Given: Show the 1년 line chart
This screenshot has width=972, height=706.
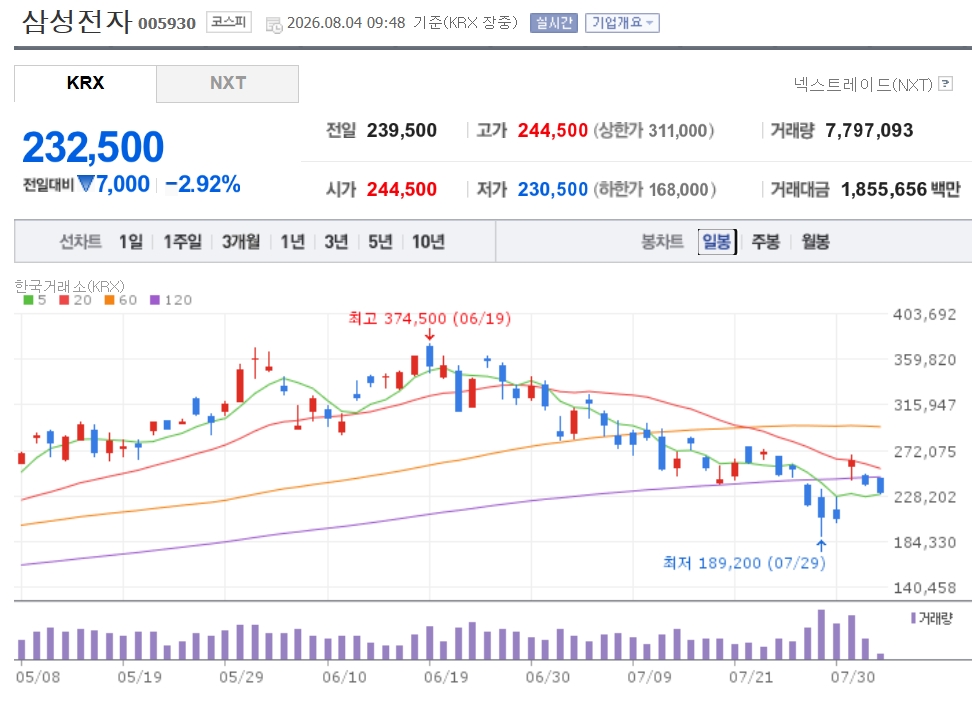Looking at the screenshot, I should click(x=293, y=241).
